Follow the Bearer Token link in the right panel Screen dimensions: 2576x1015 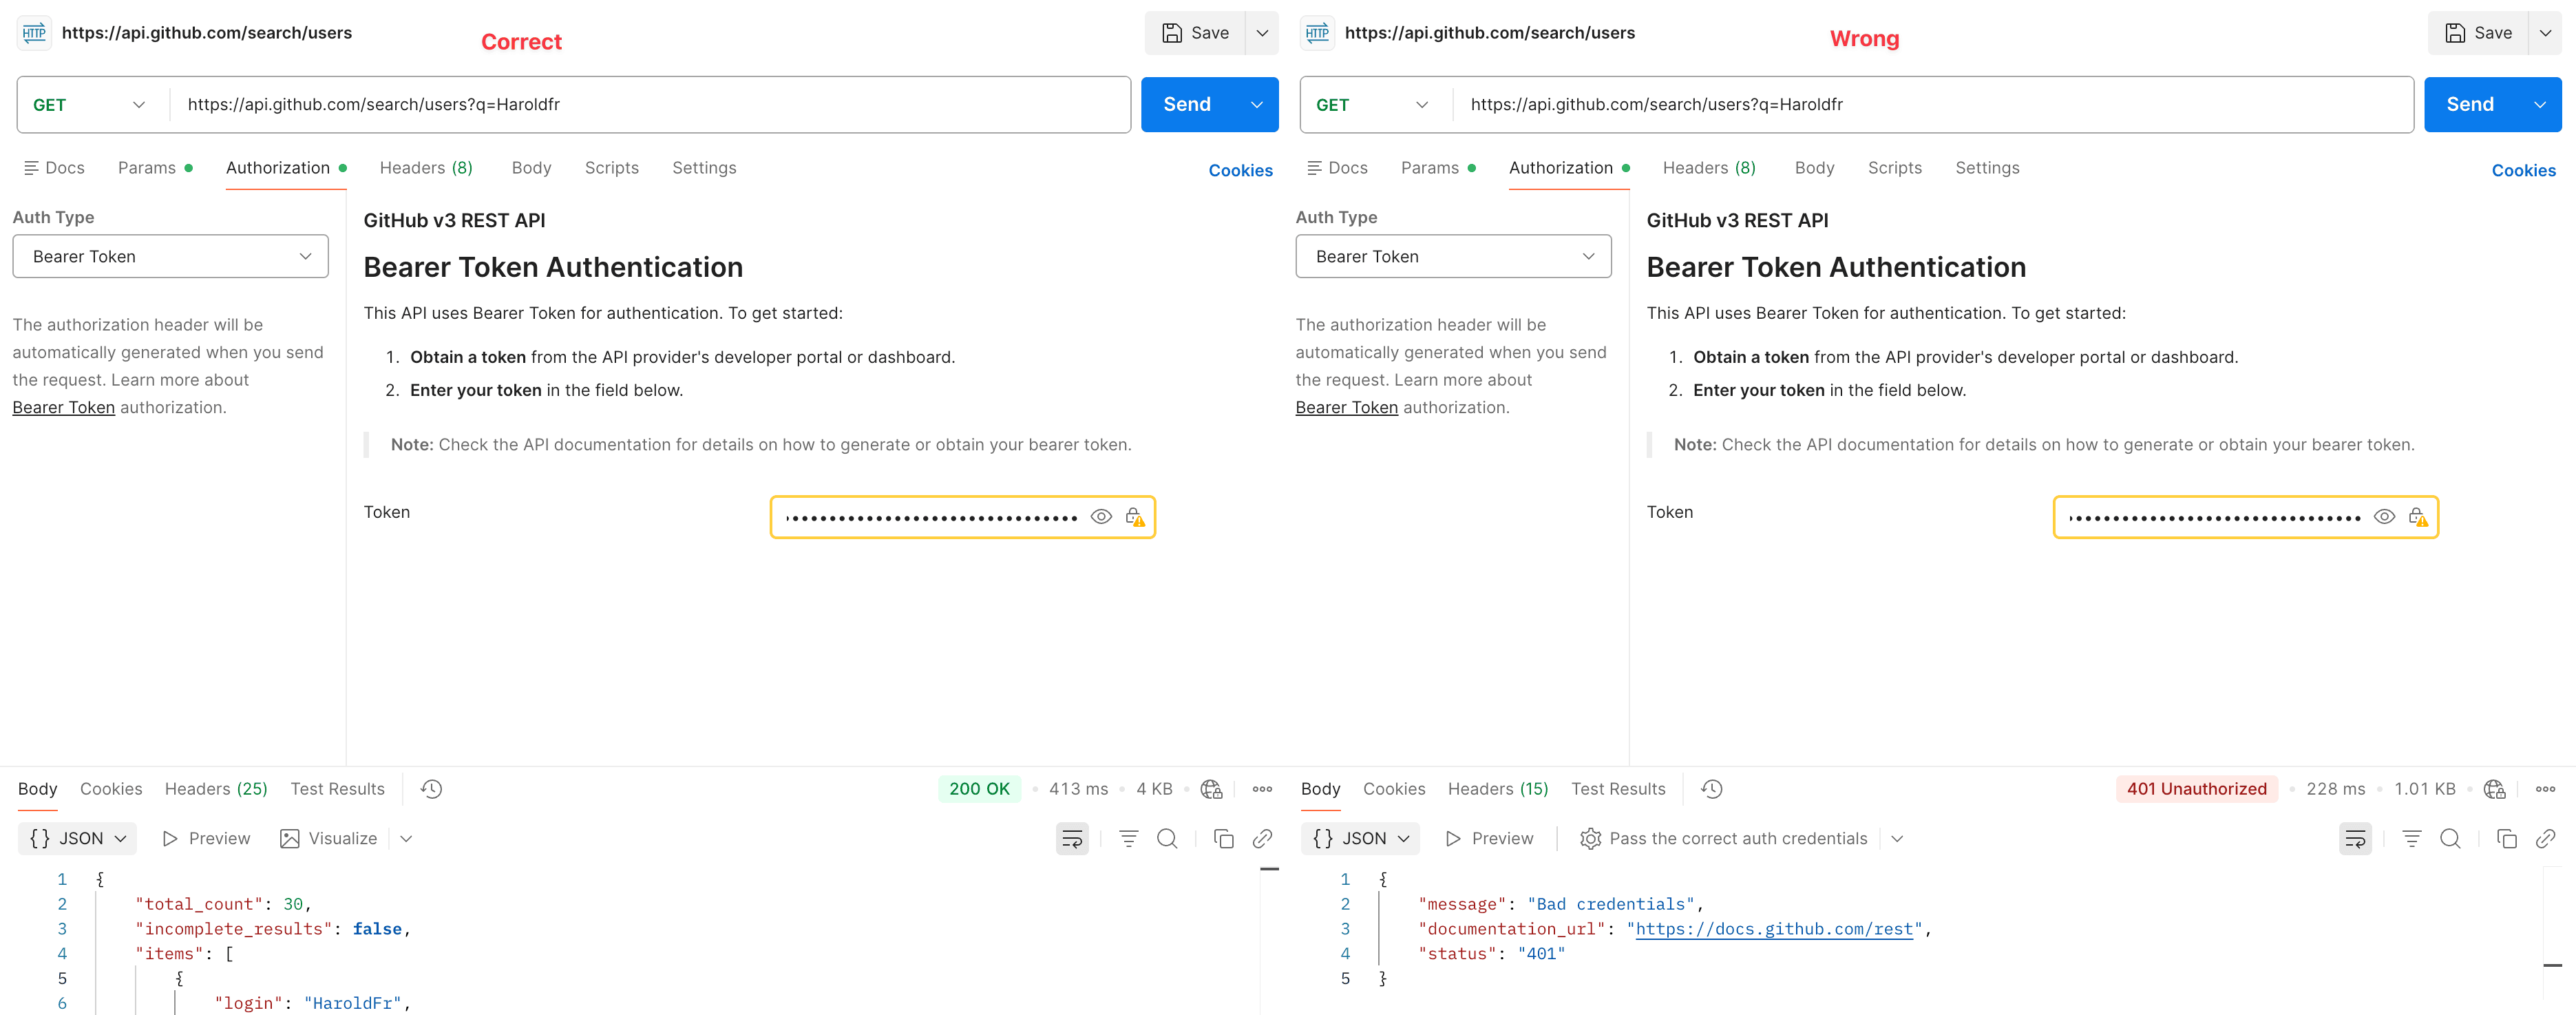pos(1346,408)
